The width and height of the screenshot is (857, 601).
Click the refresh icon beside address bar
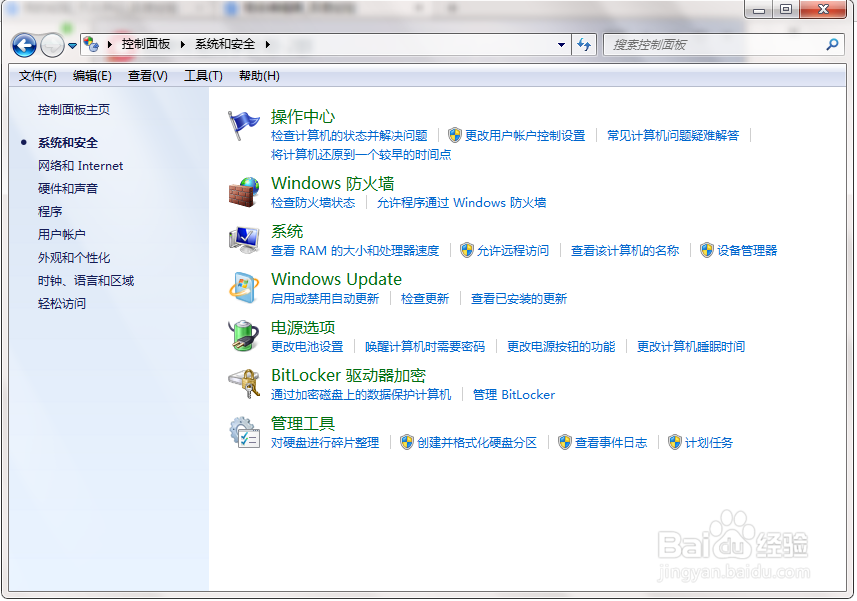click(584, 45)
